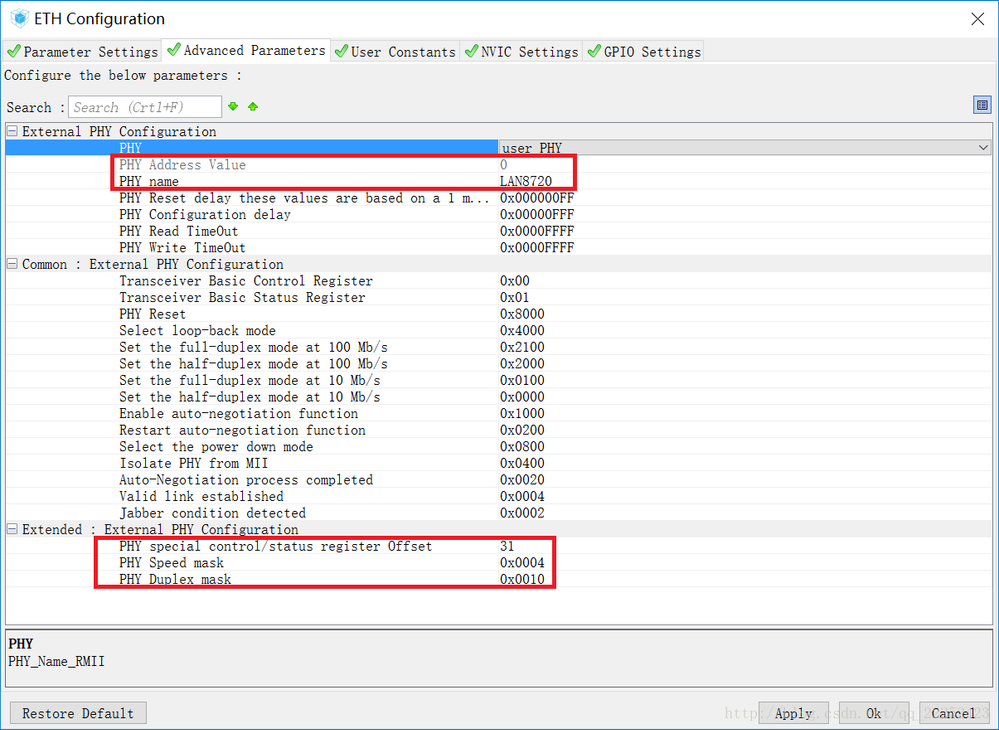Select Transceiver Basic Status Register row

coord(499,297)
